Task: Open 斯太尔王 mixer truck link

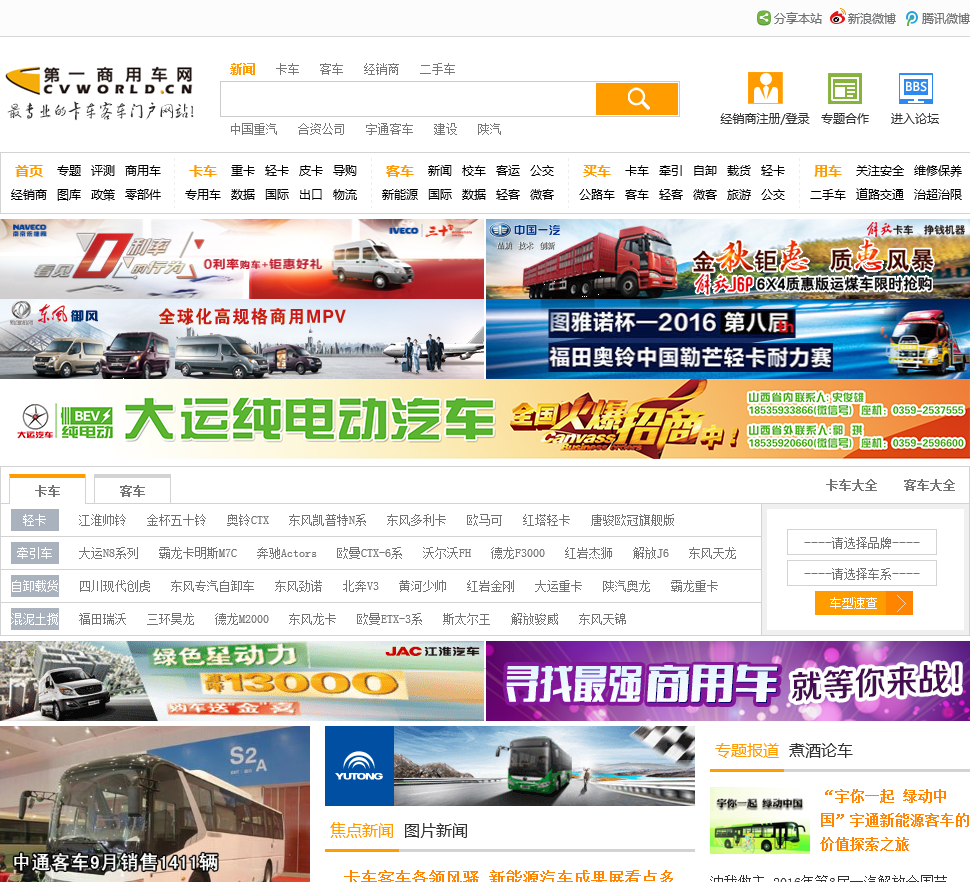Action: click(x=466, y=619)
